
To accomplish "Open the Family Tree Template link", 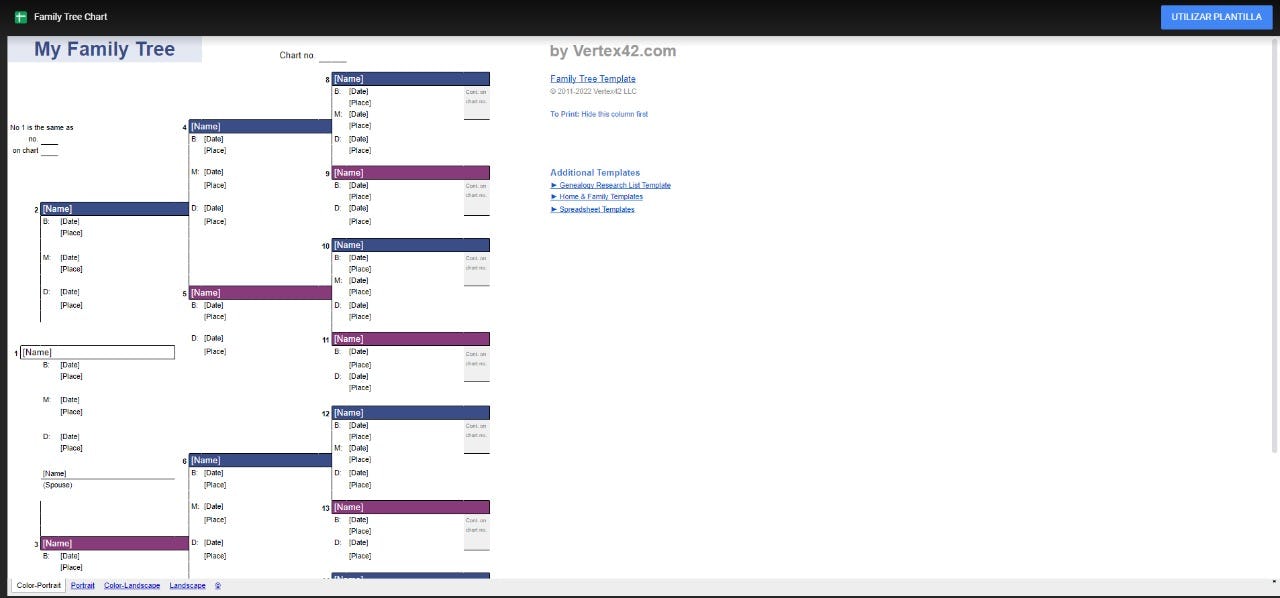I will 592,79.
